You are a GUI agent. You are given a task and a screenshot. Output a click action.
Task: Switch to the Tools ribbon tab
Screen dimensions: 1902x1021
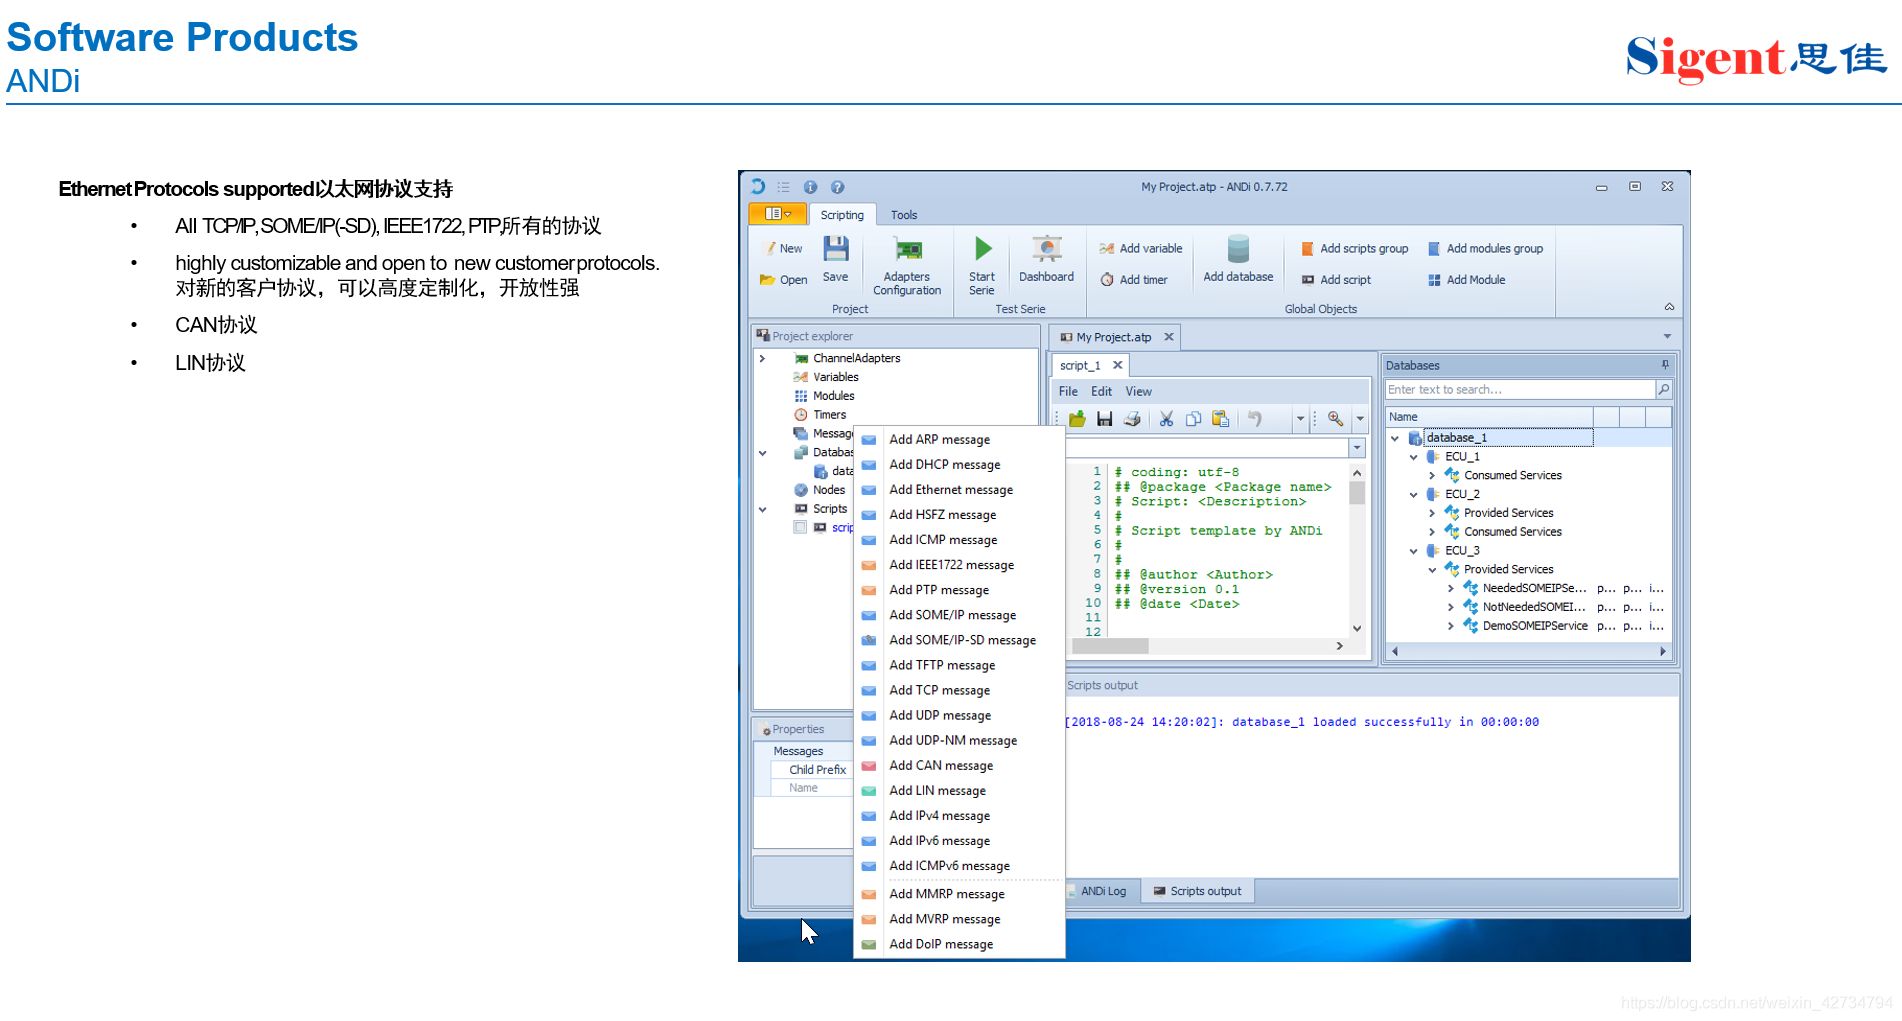904,215
